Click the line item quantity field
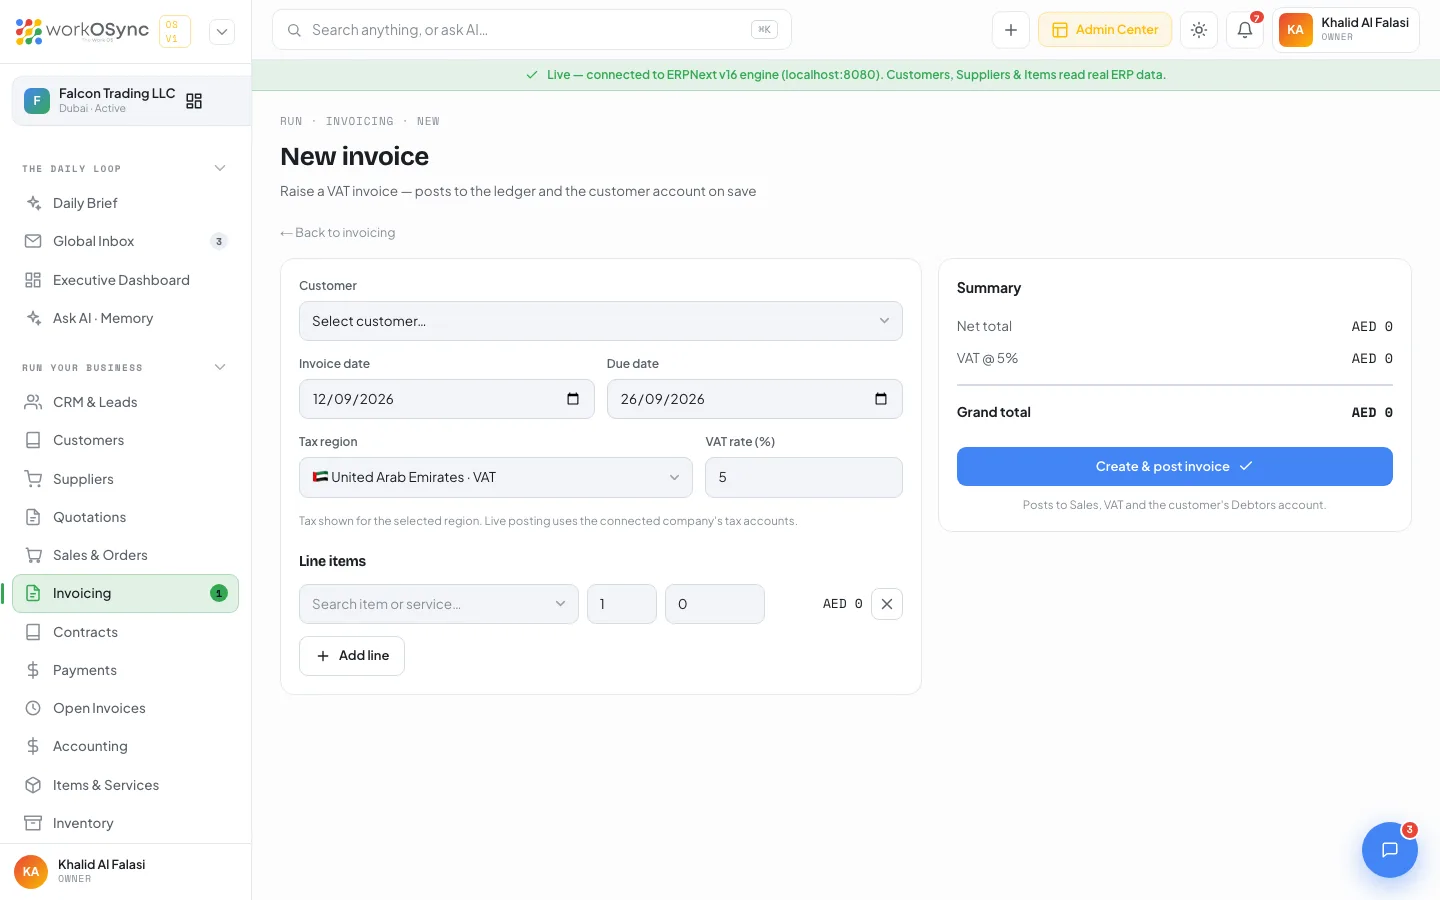Image resolution: width=1440 pixels, height=900 pixels. tap(622, 604)
